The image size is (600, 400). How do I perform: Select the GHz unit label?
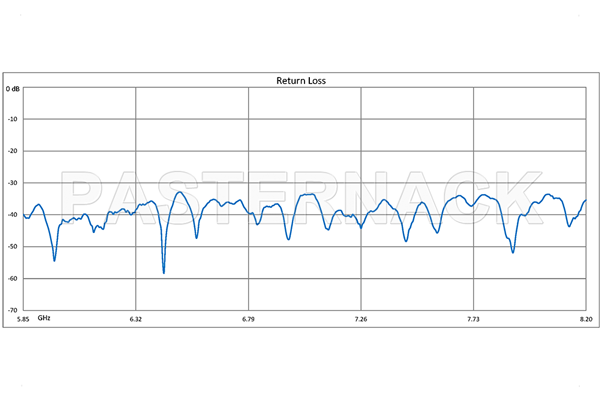45,317
